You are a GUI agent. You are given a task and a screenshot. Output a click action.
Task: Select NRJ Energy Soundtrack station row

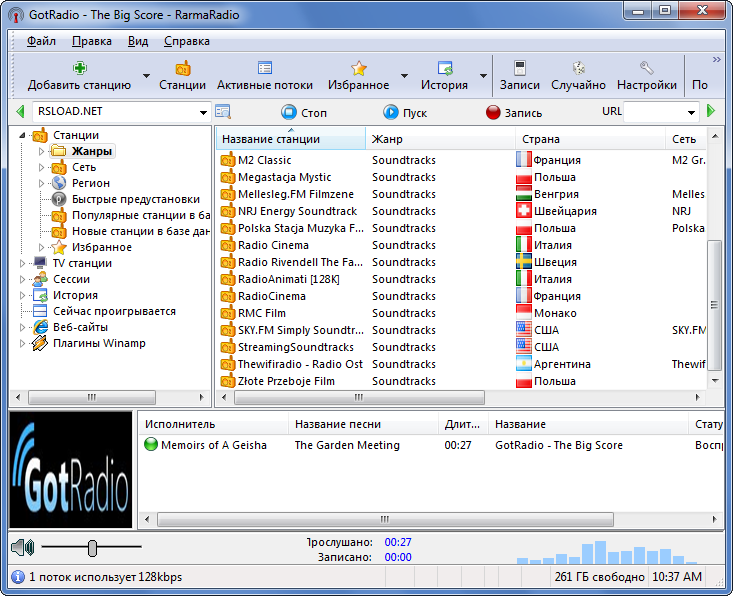point(461,211)
